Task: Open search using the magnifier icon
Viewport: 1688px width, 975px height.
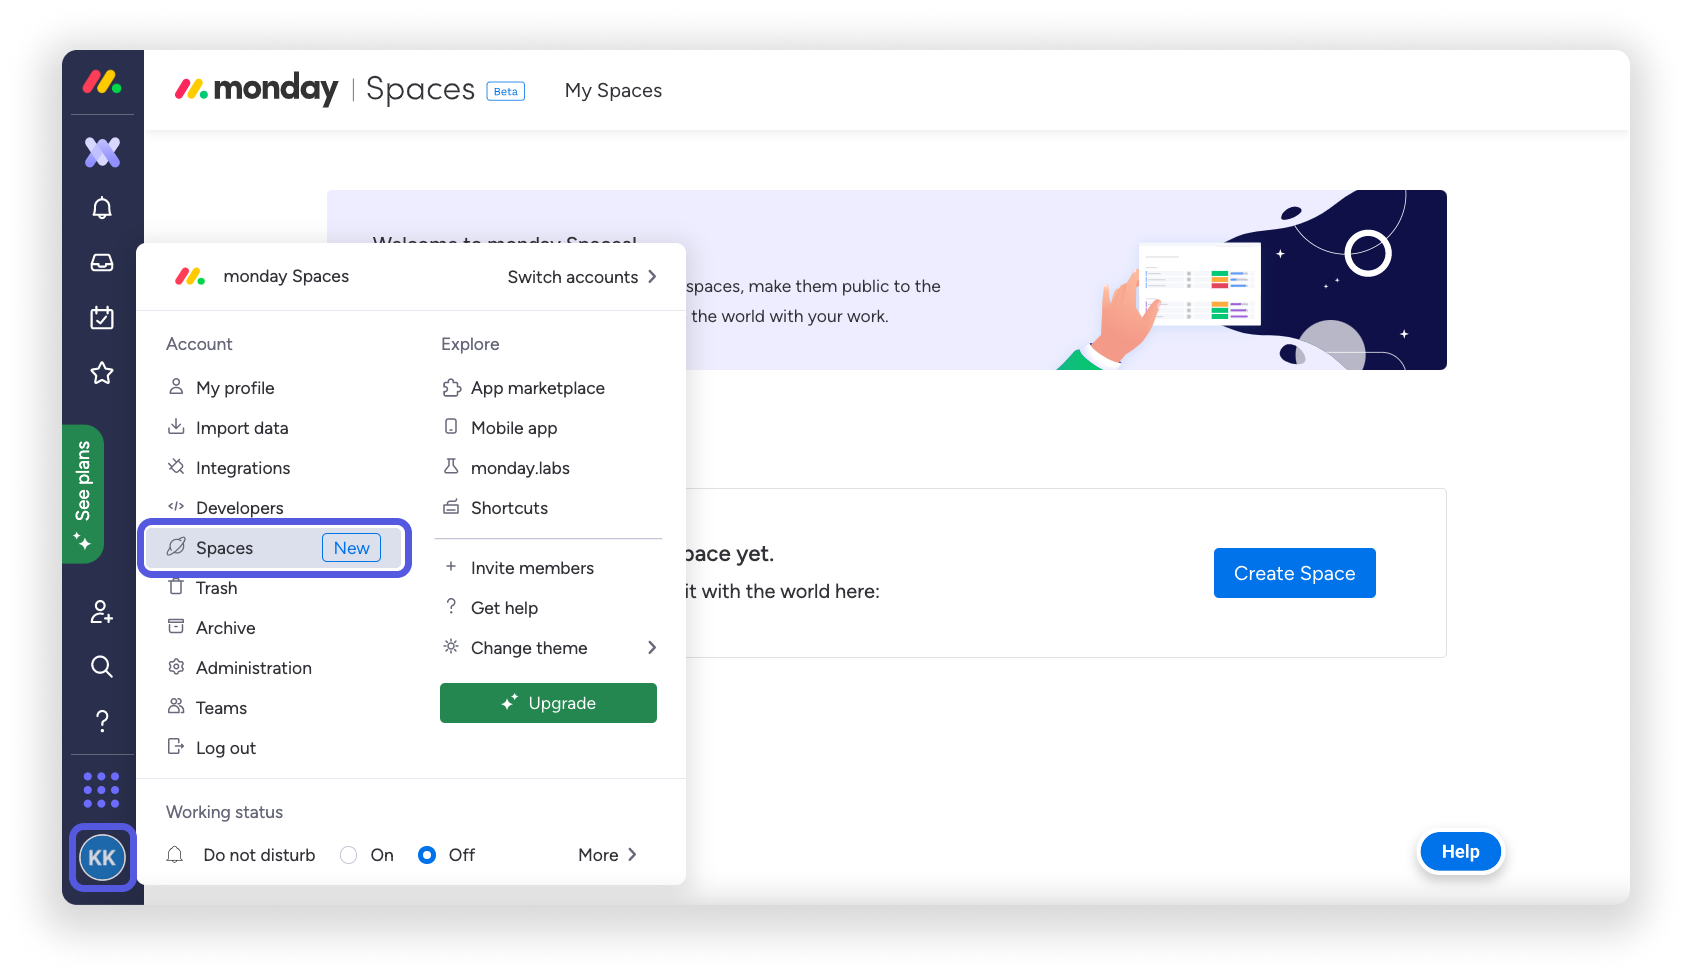Action: (x=101, y=666)
